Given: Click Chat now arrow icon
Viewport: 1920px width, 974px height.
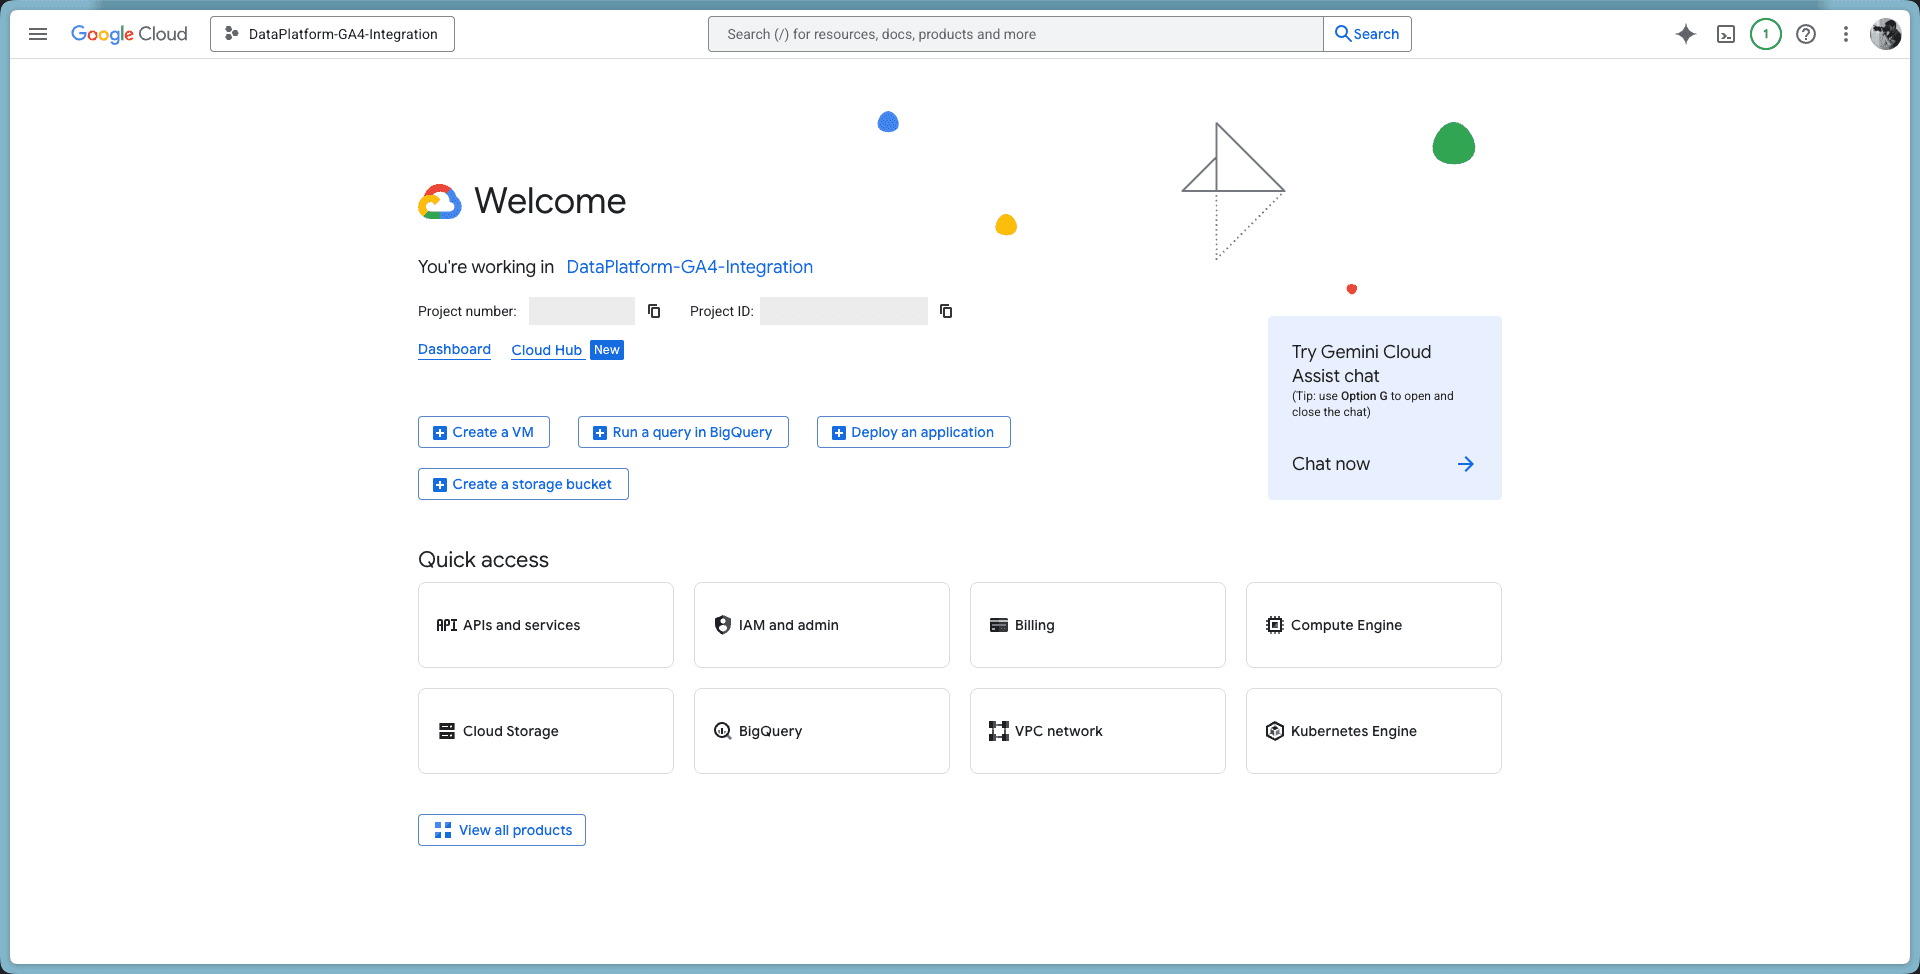Looking at the screenshot, I should pos(1466,464).
